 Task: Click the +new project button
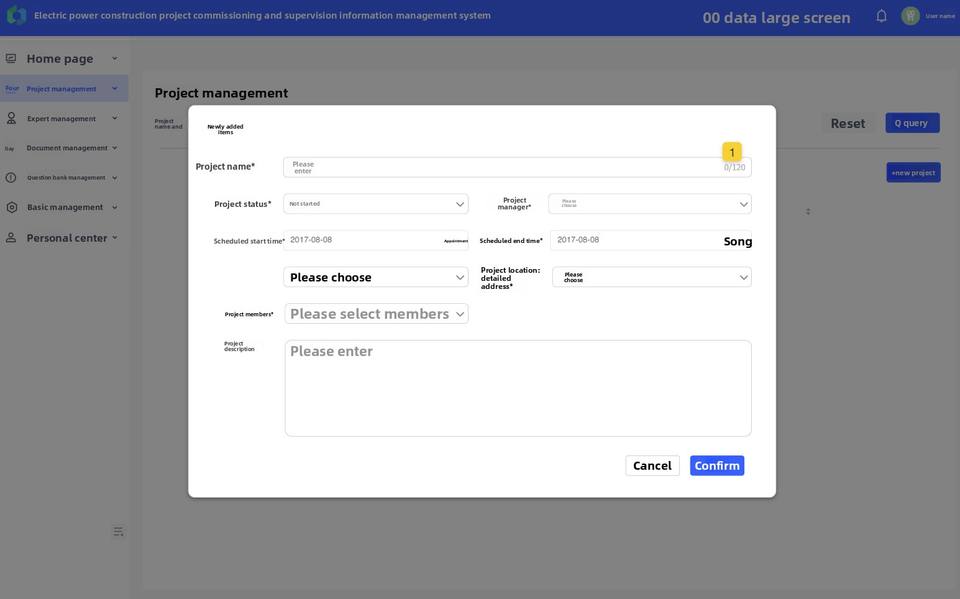coord(913,173)
